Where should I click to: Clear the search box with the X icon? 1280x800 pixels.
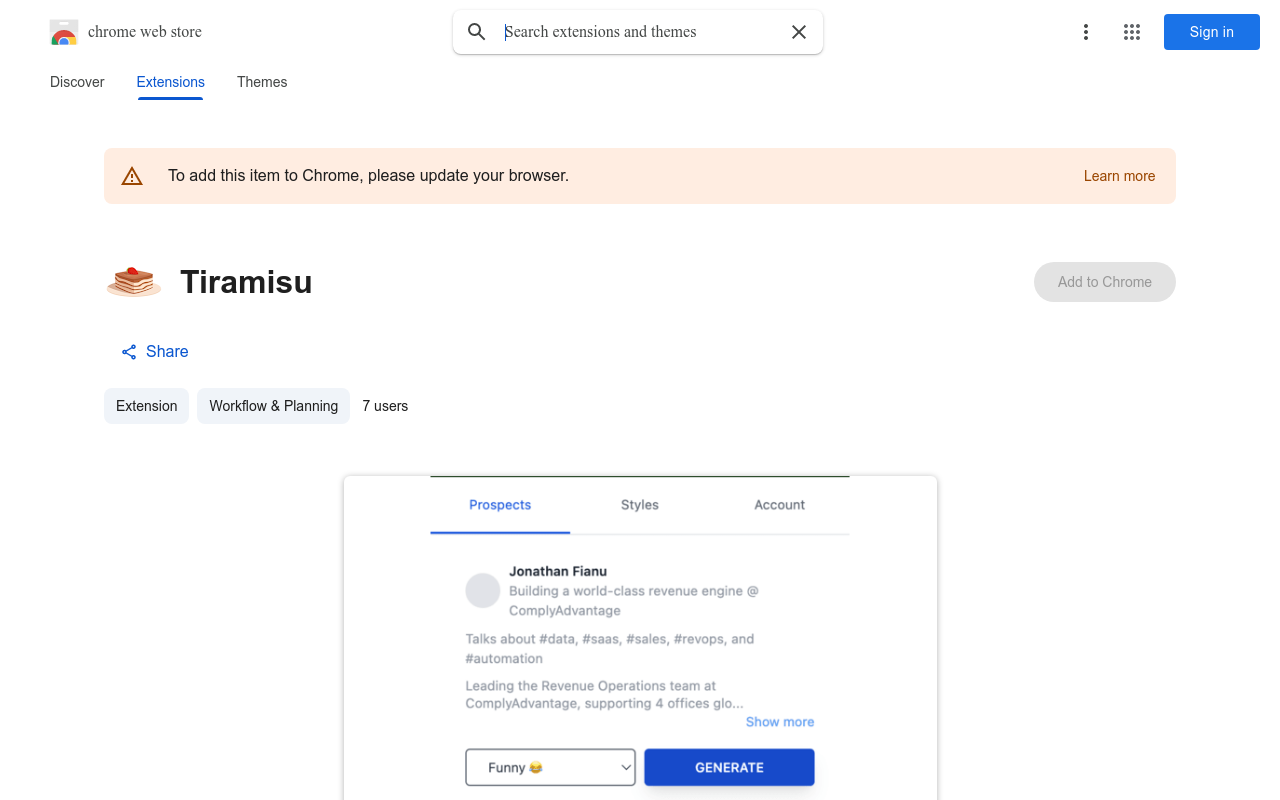click(799, 32)
